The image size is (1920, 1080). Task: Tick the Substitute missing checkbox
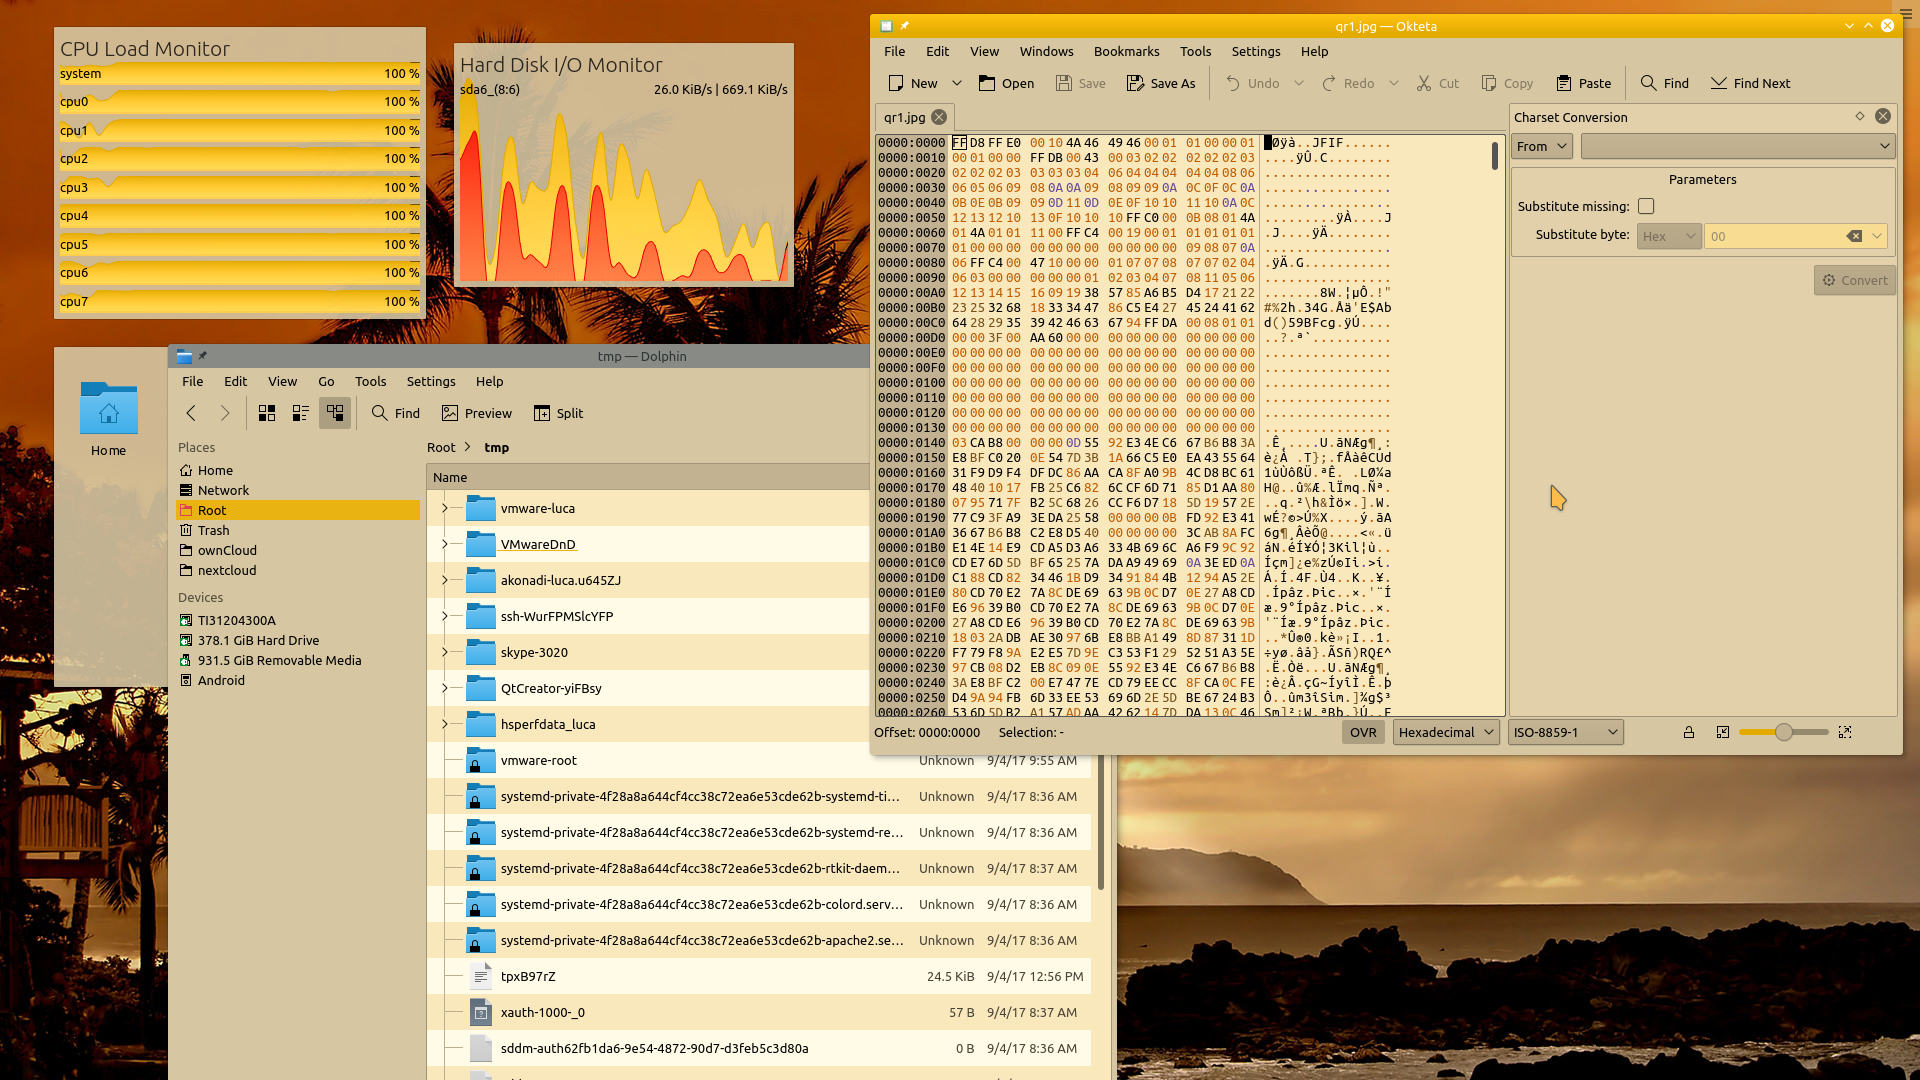tap(1646, 206)
